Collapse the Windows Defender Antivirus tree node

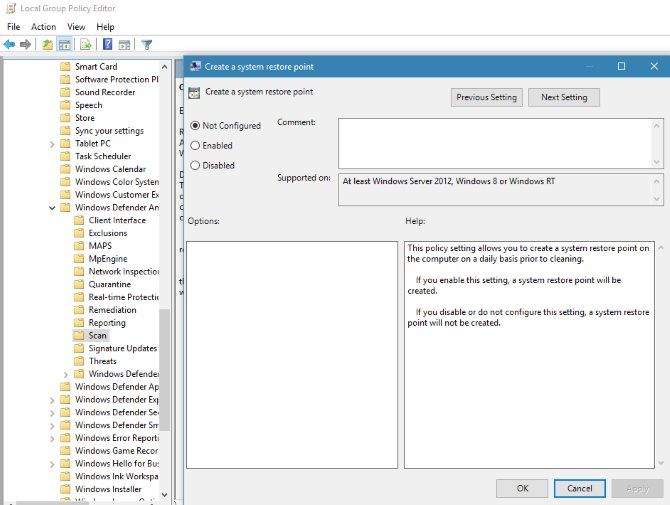point(52,208)
